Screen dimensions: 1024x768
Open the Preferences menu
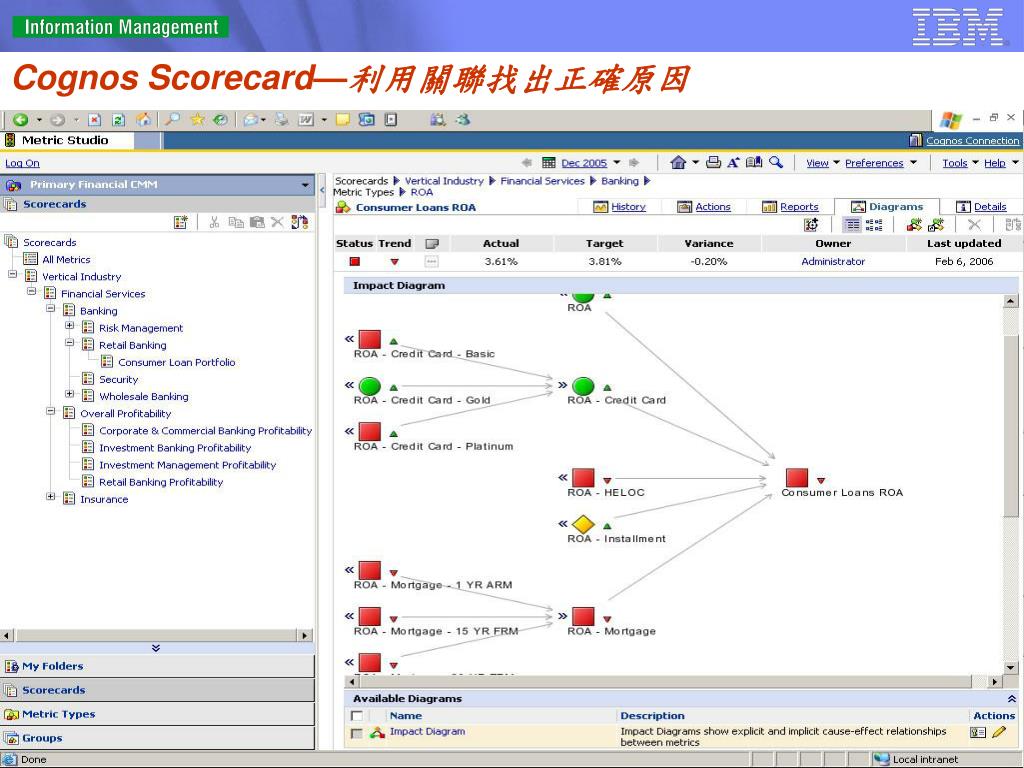(x=874, y=163)
